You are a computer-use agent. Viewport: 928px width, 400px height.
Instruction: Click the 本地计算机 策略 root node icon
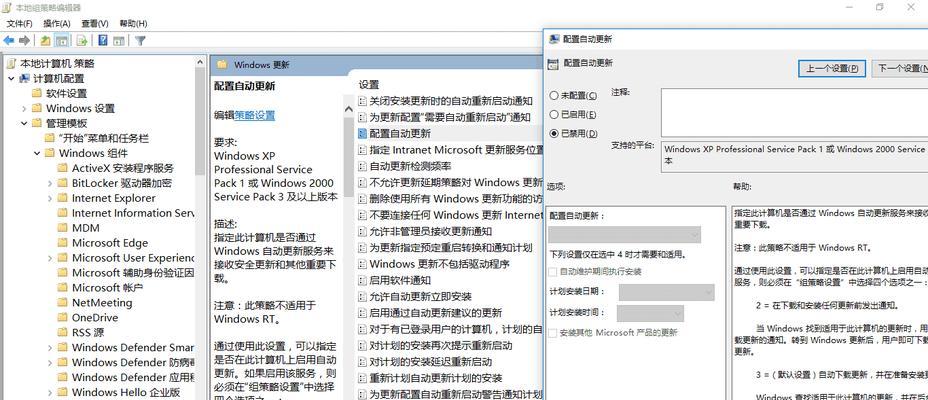click(11, 63)
